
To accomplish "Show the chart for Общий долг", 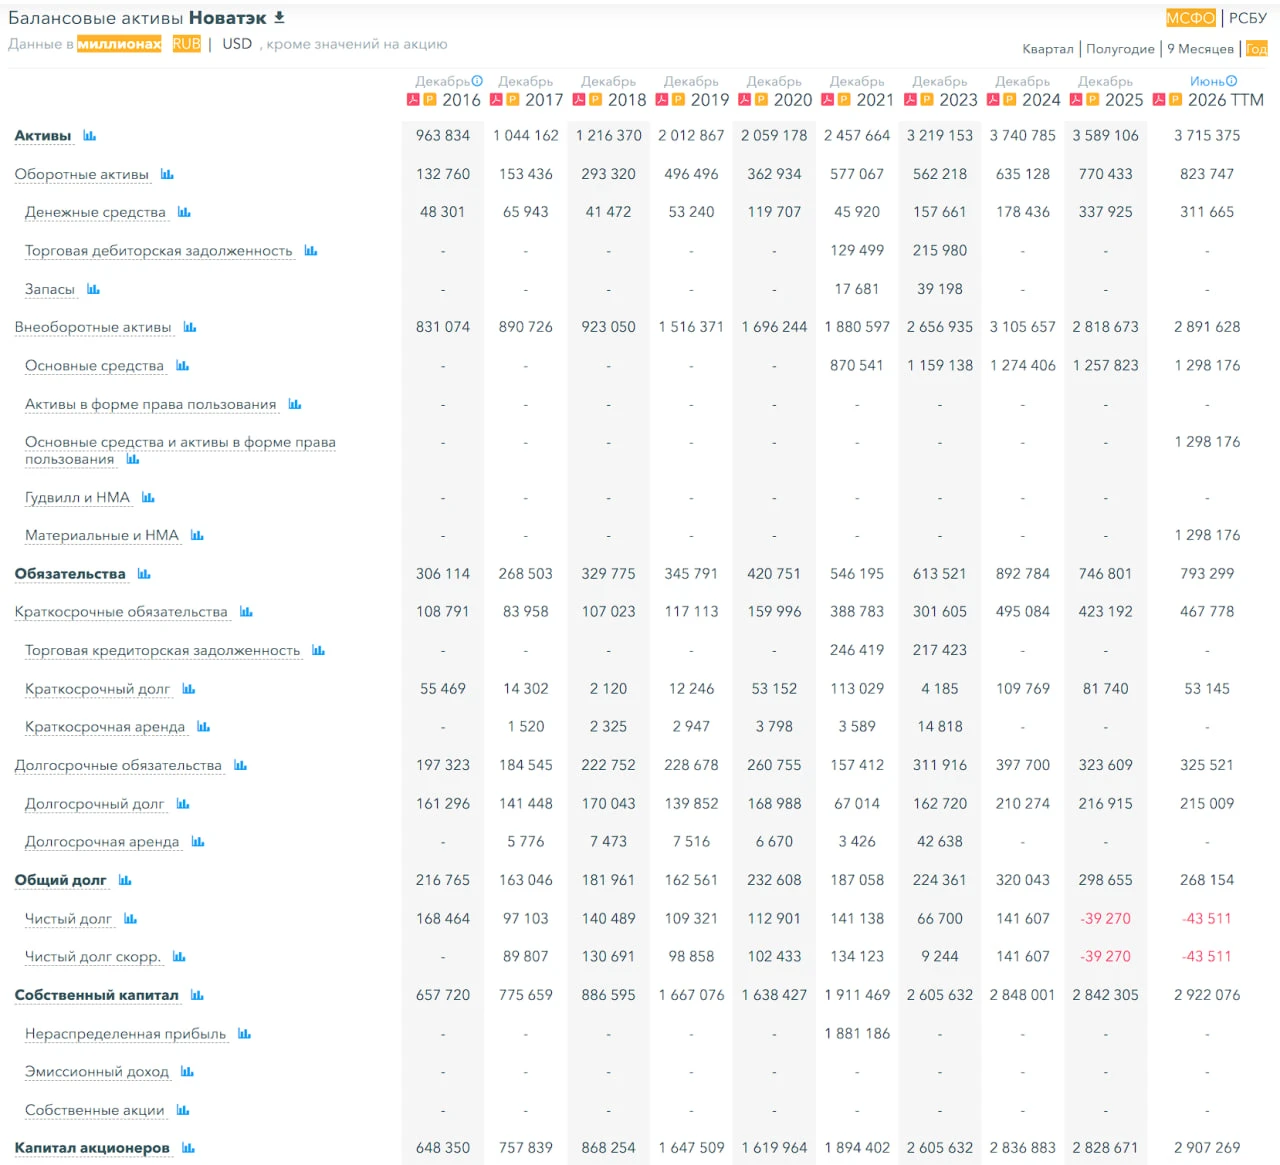I will pos(125,880).
